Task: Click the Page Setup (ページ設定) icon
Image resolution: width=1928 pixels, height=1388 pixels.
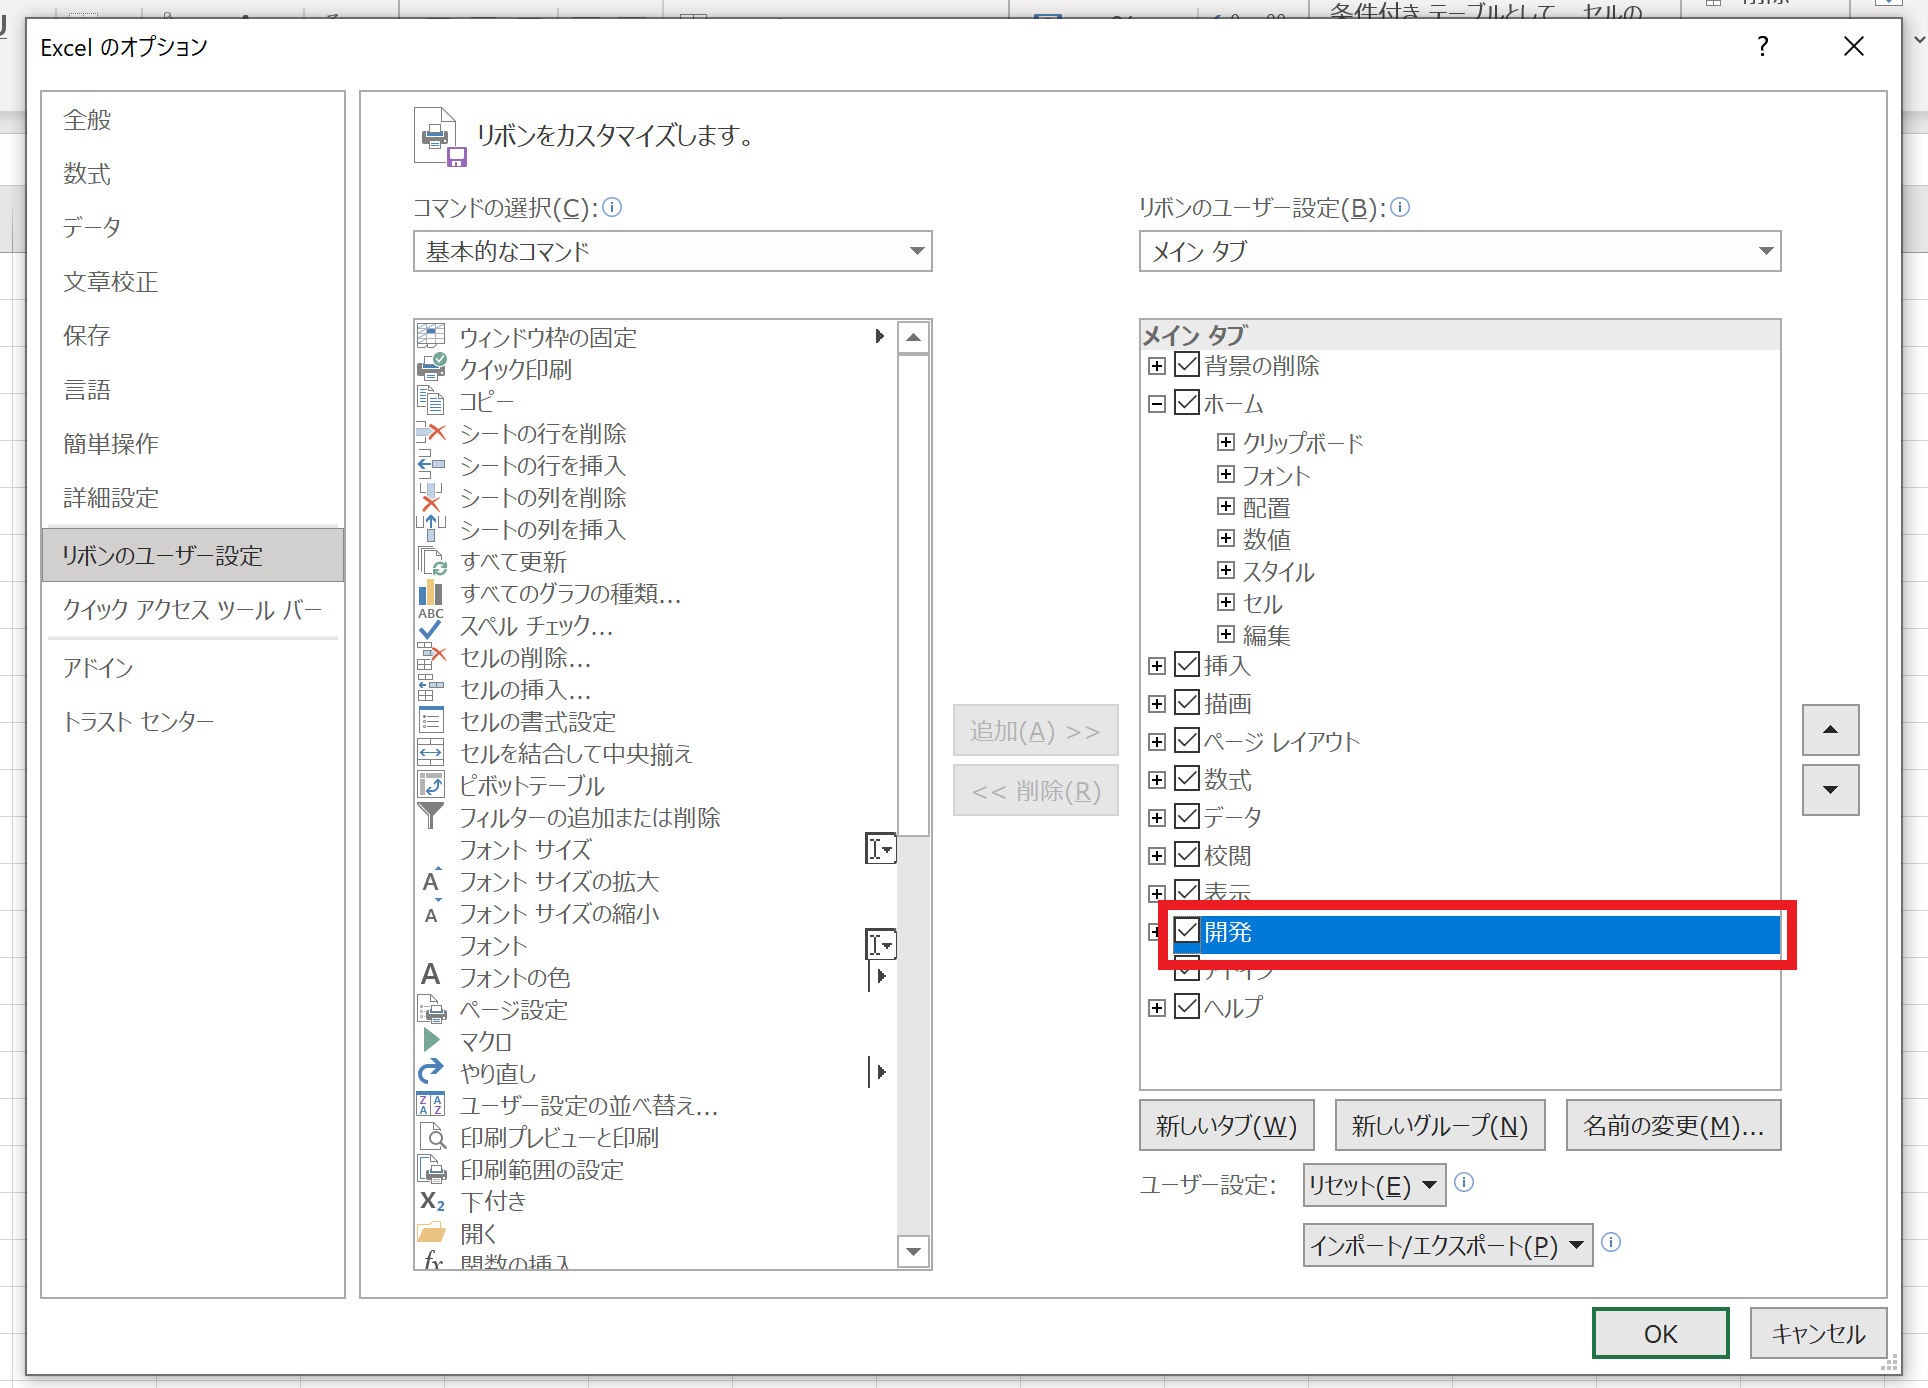Action: click(431, 1009)
